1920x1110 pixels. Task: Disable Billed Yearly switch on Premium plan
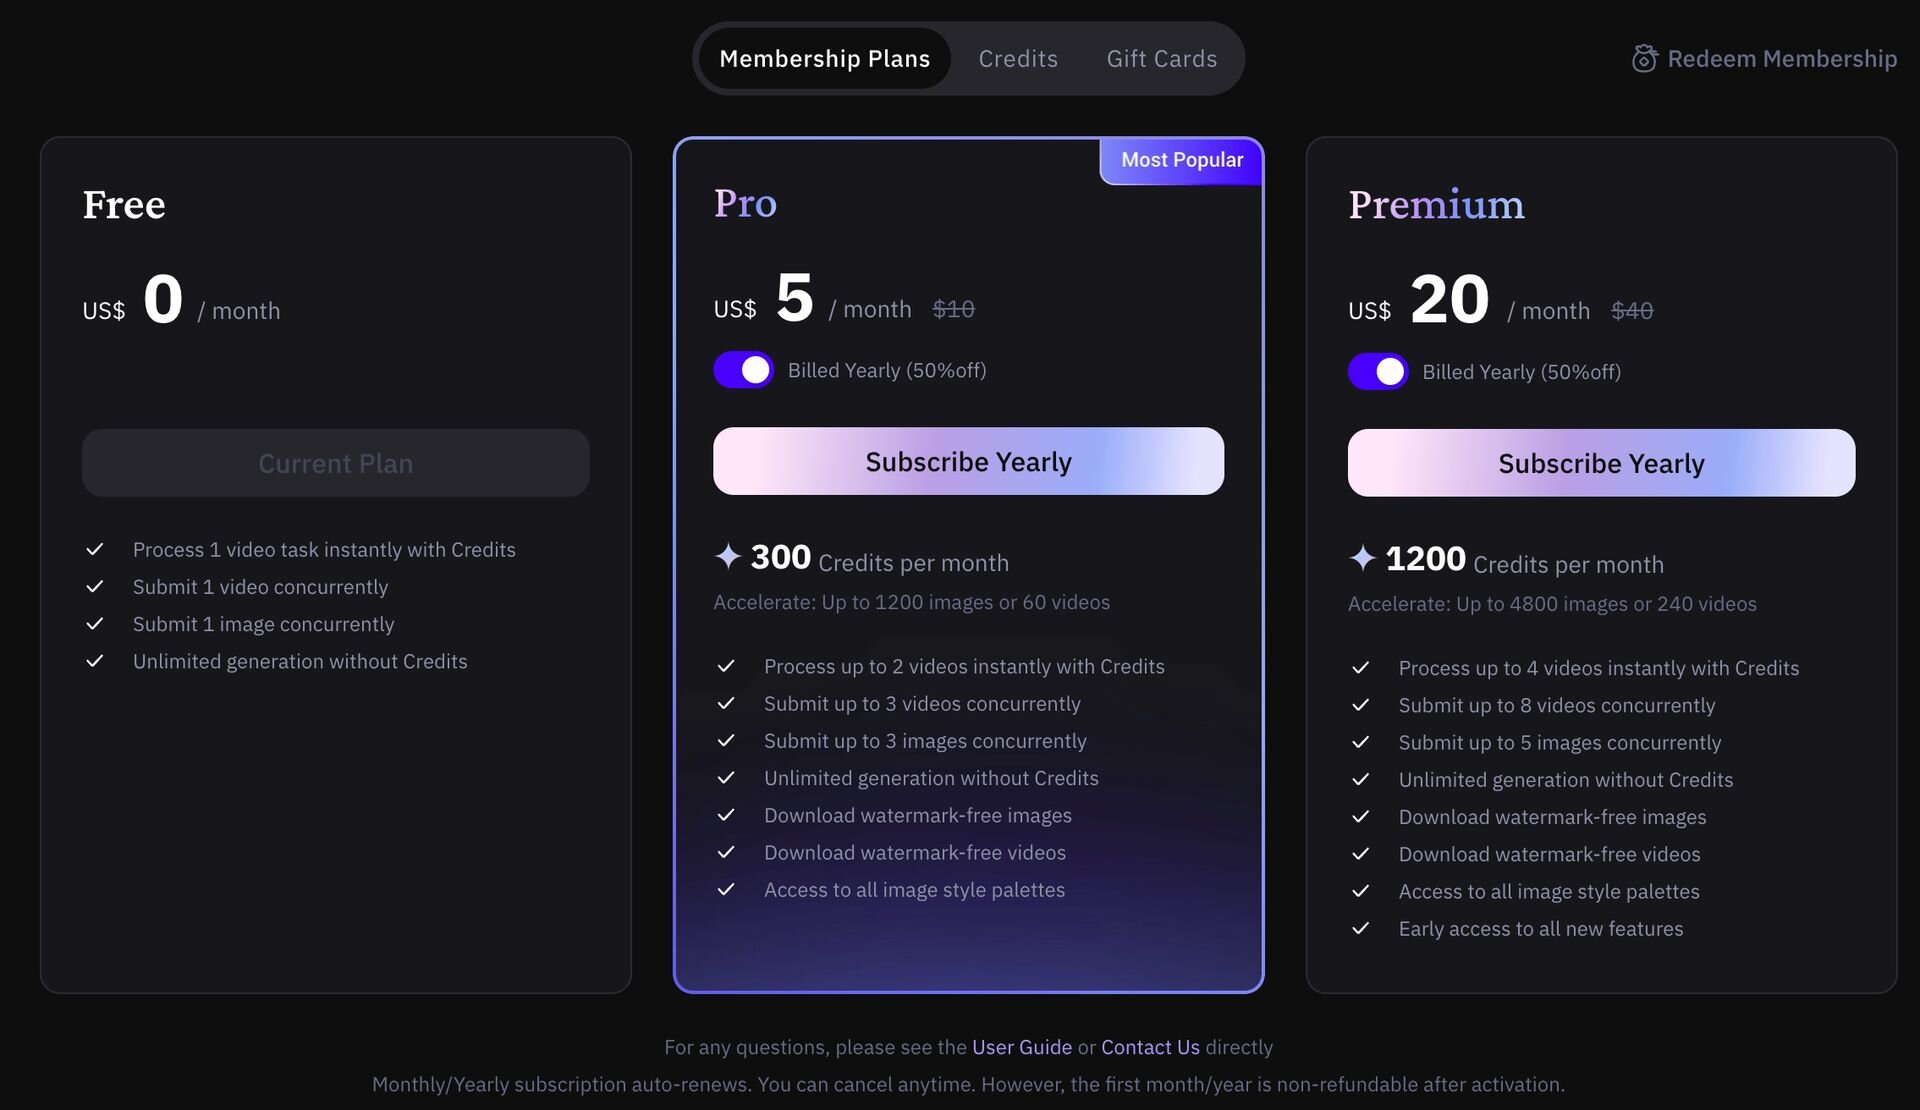(x=1377, y=372)
